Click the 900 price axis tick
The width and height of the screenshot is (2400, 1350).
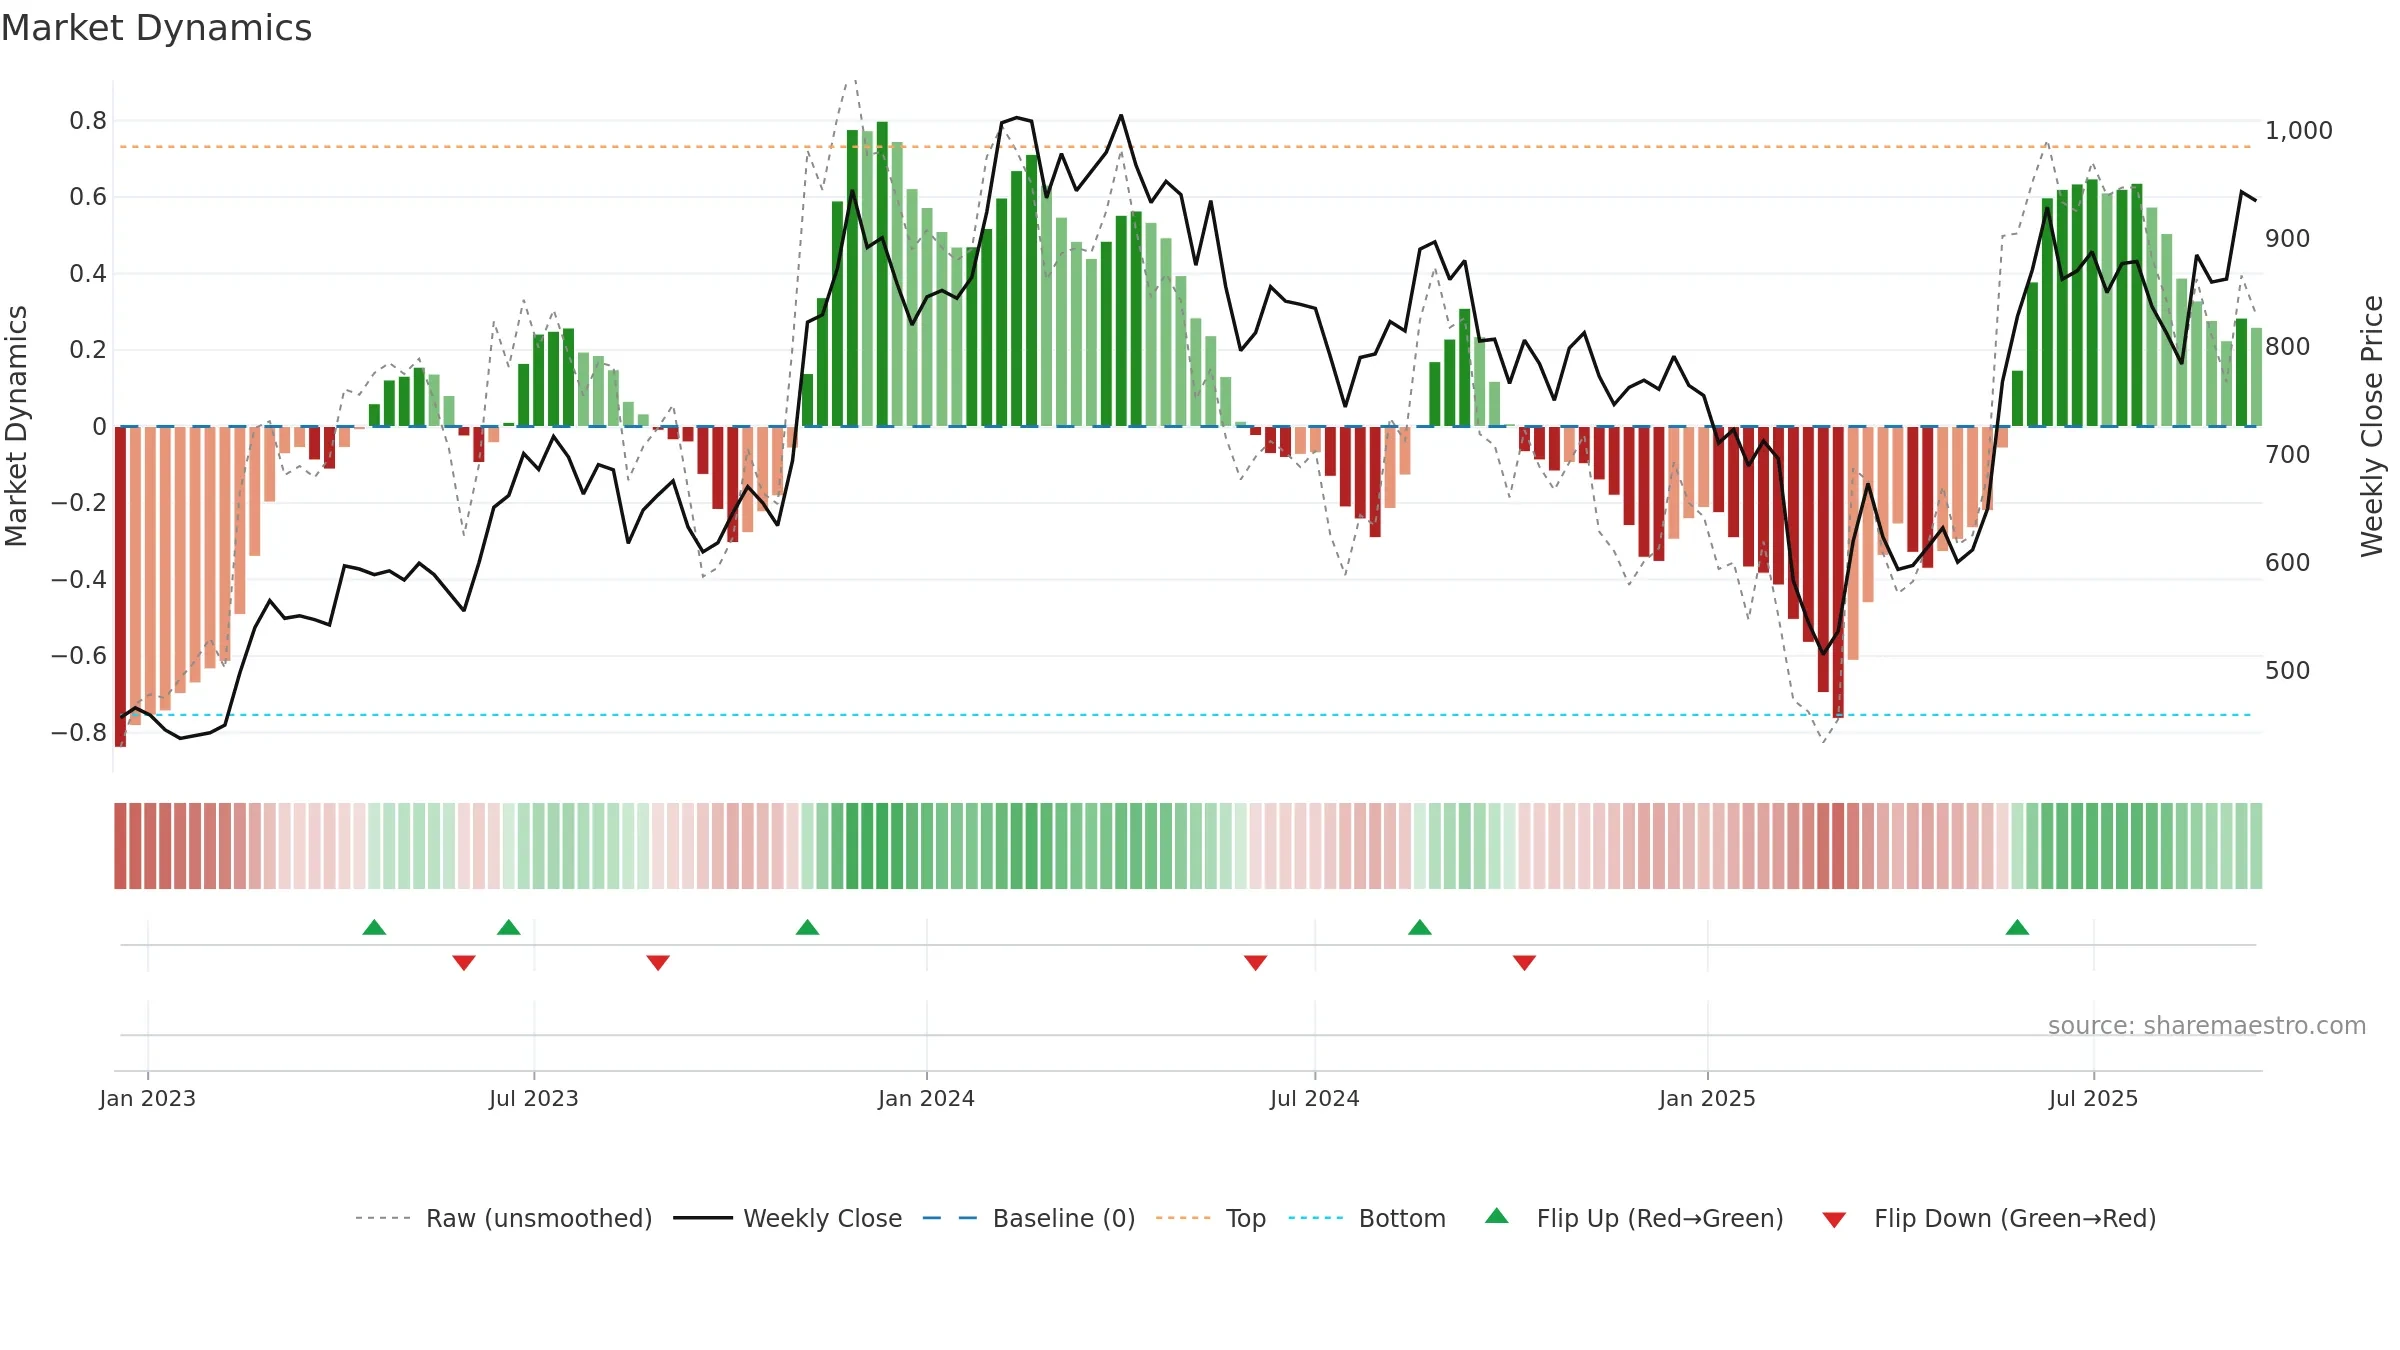coord(2288,239)
